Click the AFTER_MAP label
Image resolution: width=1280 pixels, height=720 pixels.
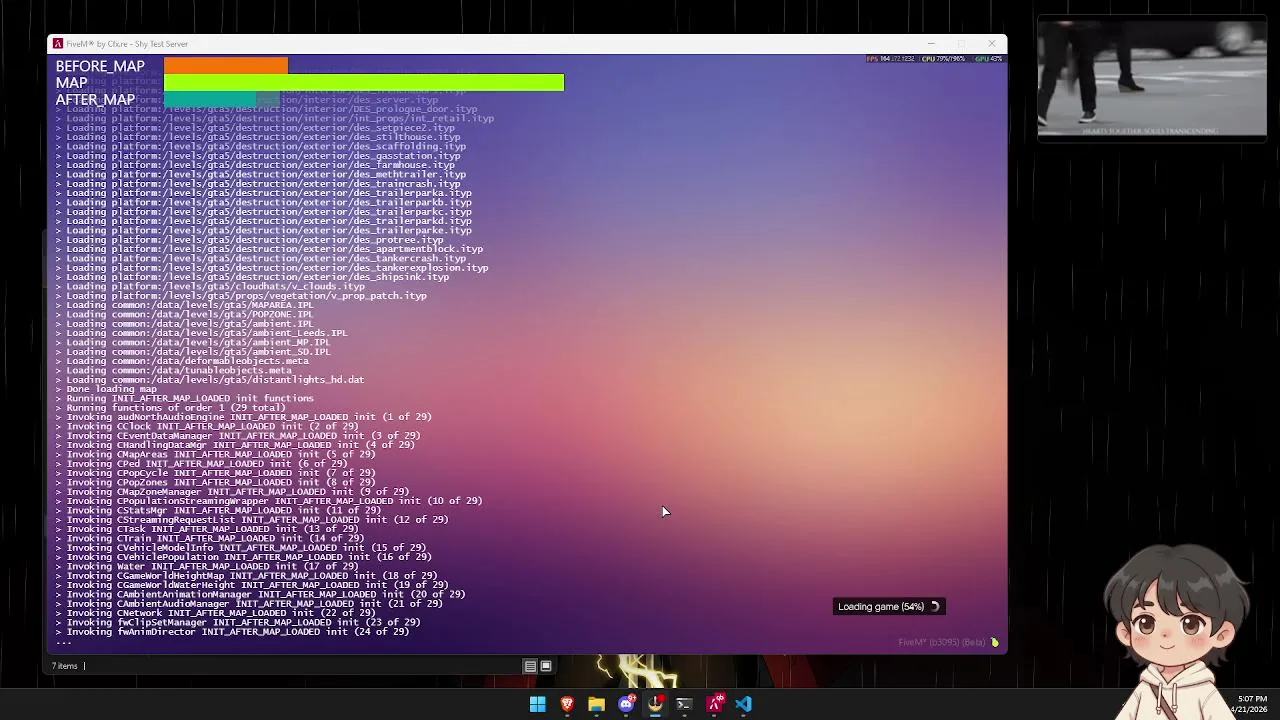tap(95, 100)
